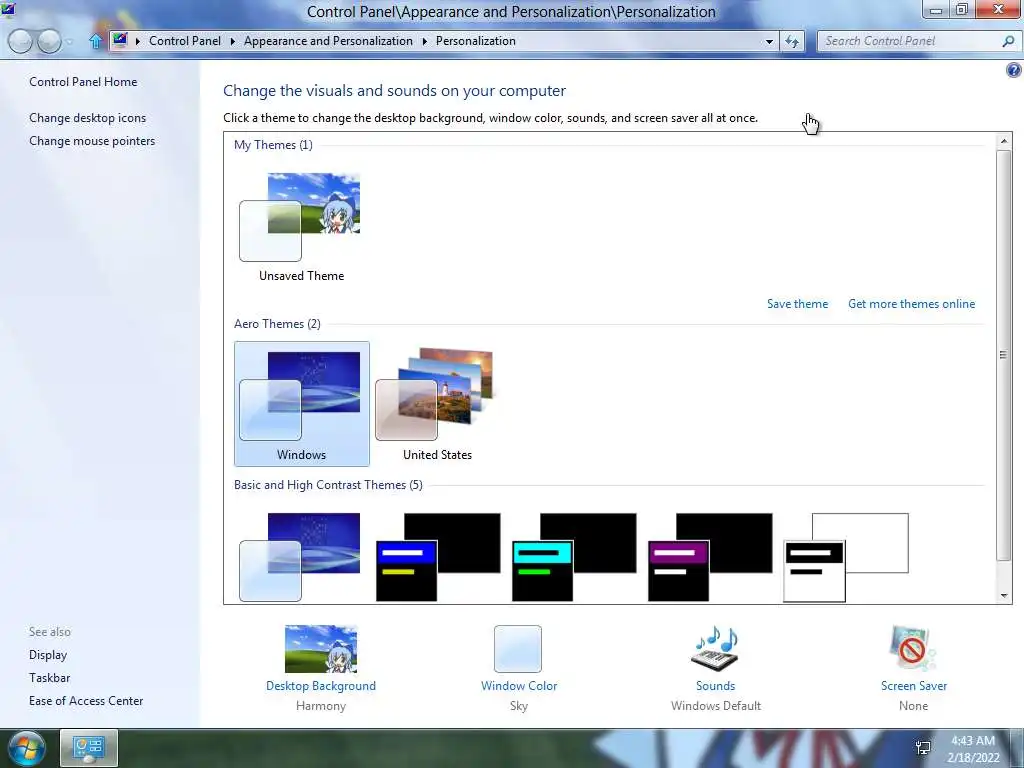Open Ease of Access Center link

(86, 700)
